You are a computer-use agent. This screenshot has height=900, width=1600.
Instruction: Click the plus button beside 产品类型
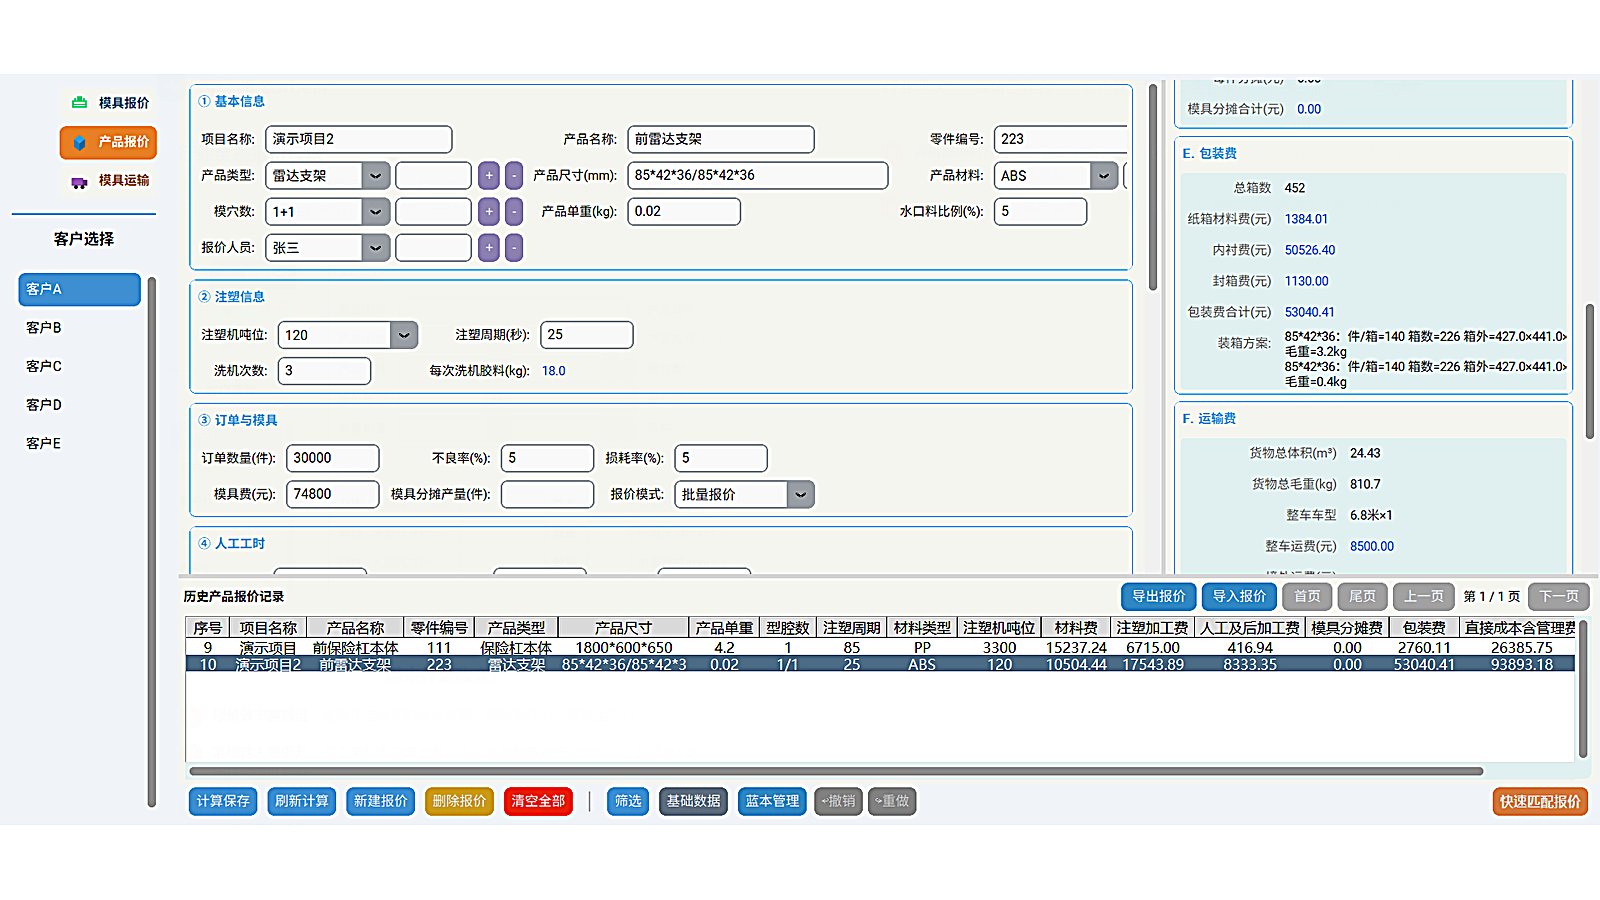[489, 176]
